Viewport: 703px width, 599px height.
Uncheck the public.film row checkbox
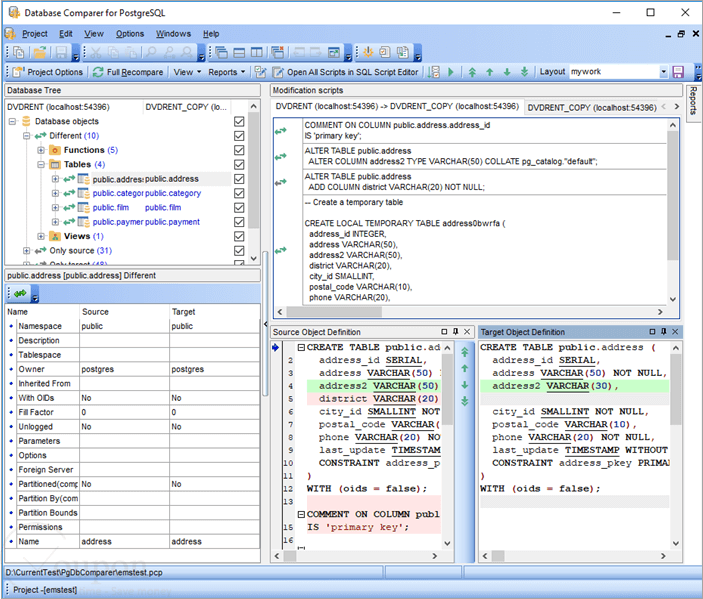point(239,208)
